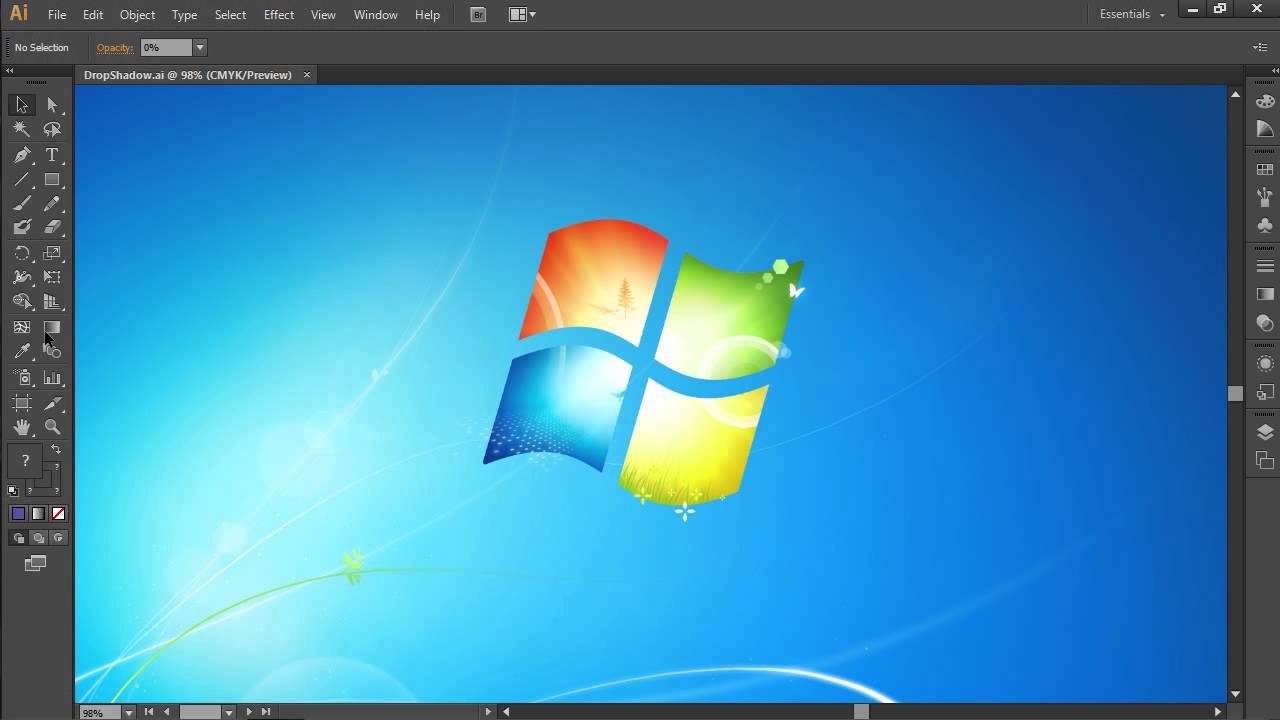Open the Essentials workspace switcher
The height and width of the screenshot is (720, 1280).
point(1132,15)
